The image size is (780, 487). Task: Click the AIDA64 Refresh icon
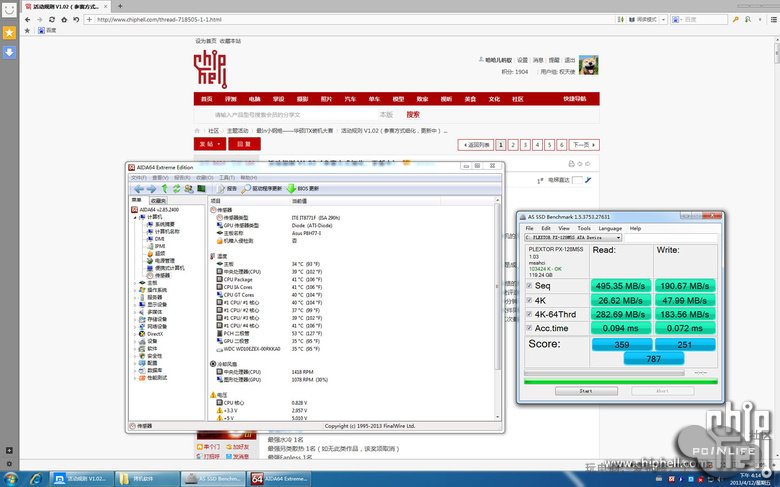pos(177,189)
